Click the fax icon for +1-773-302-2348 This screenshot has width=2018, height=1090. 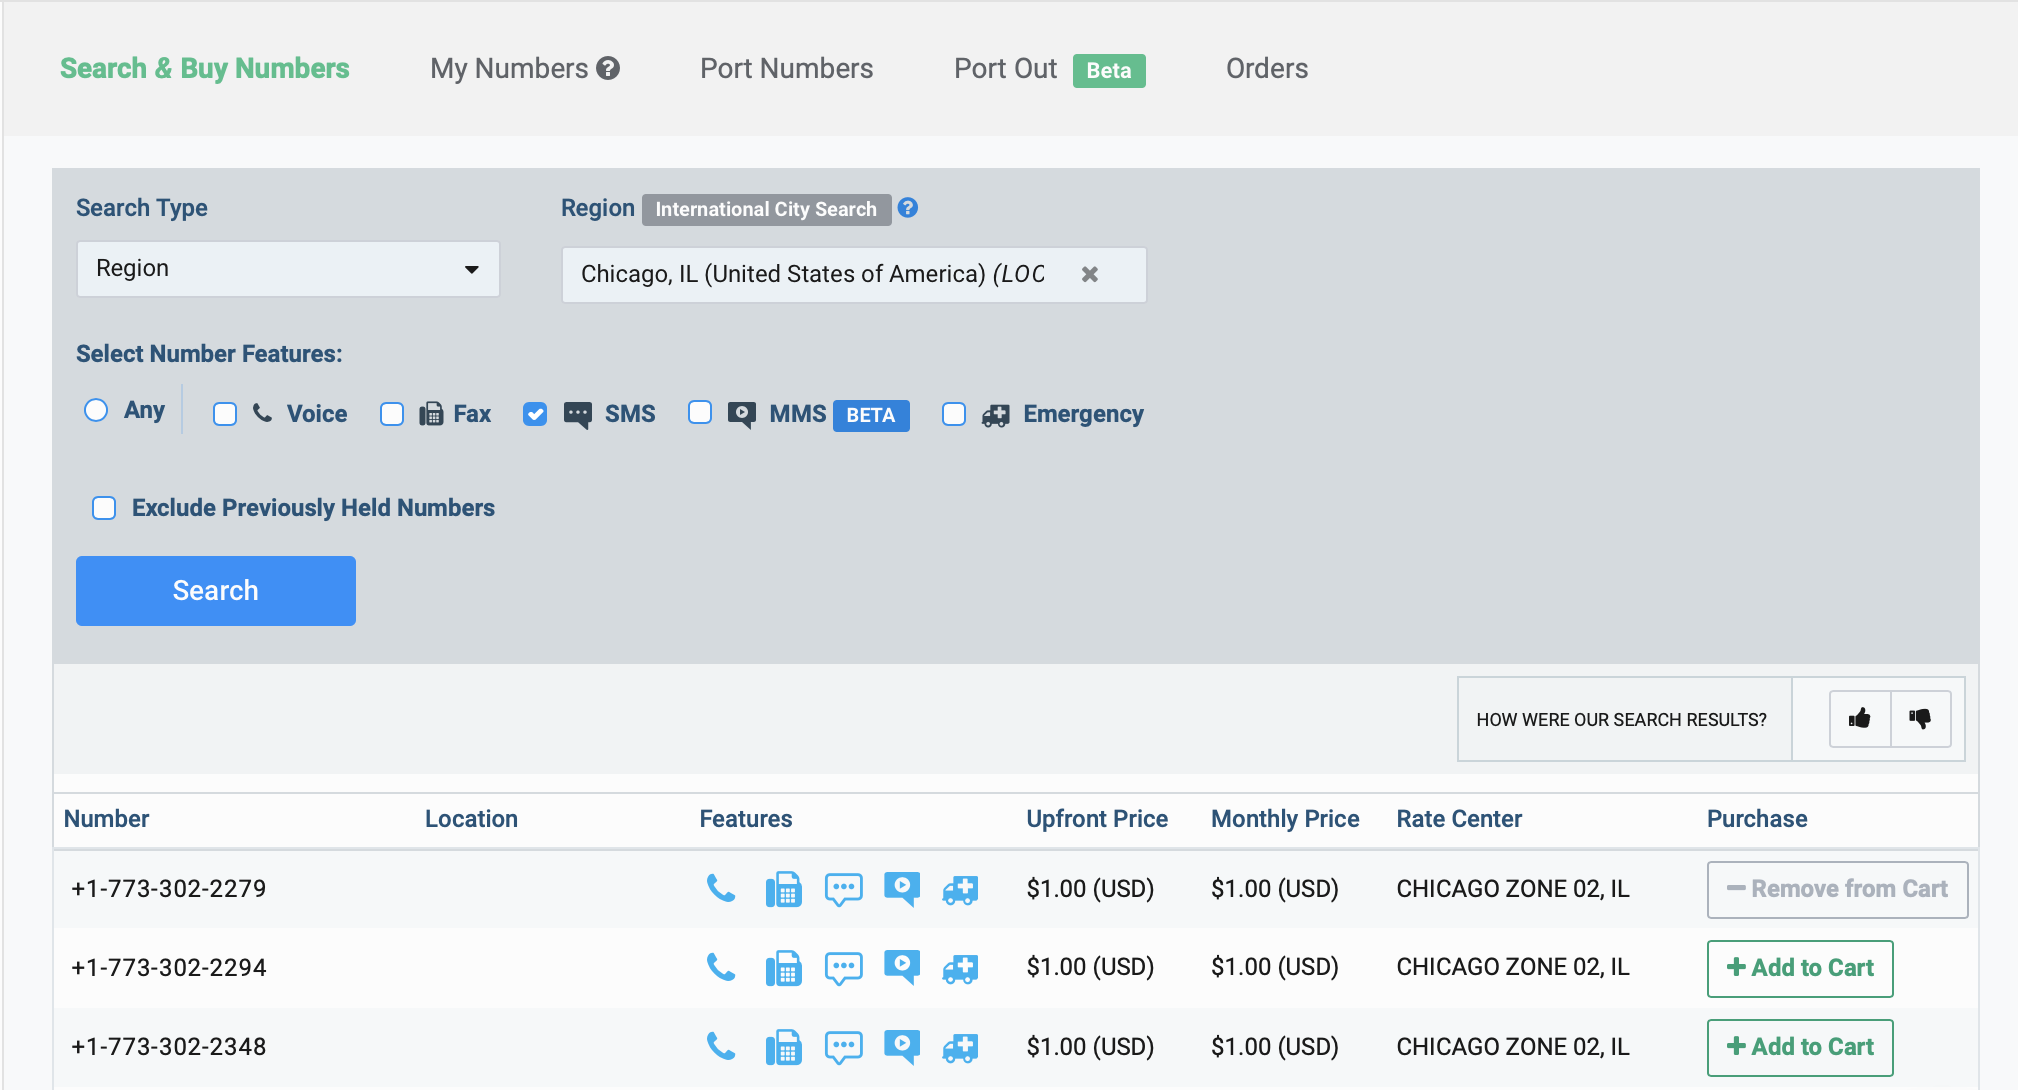784,1047
